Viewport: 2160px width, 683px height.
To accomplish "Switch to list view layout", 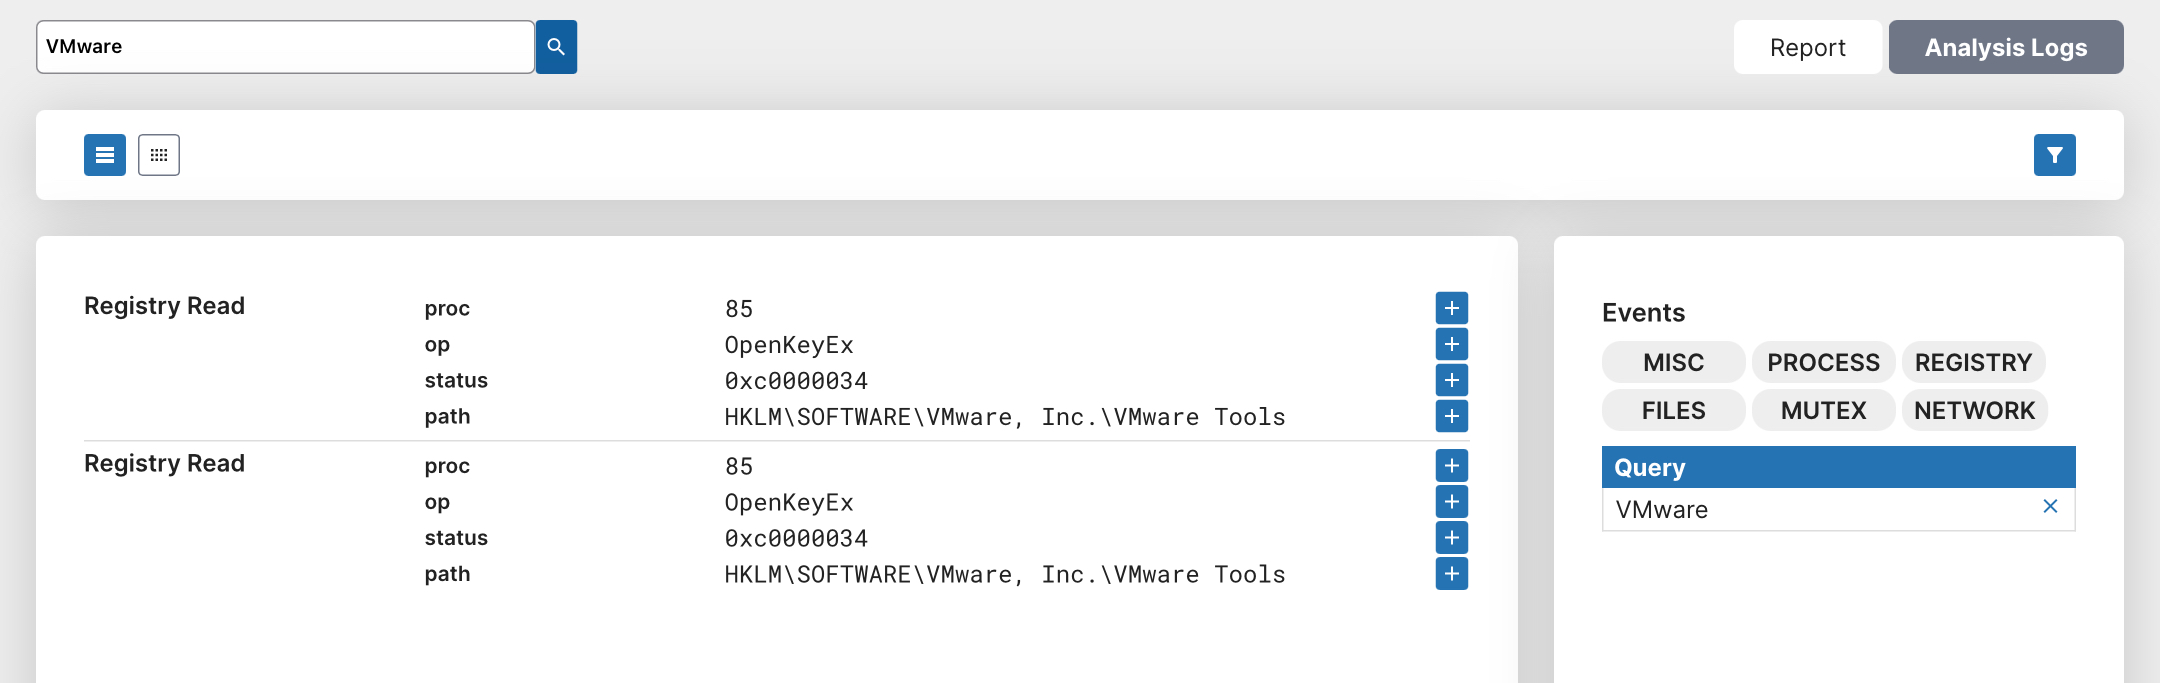I will (x=105, y=155).
